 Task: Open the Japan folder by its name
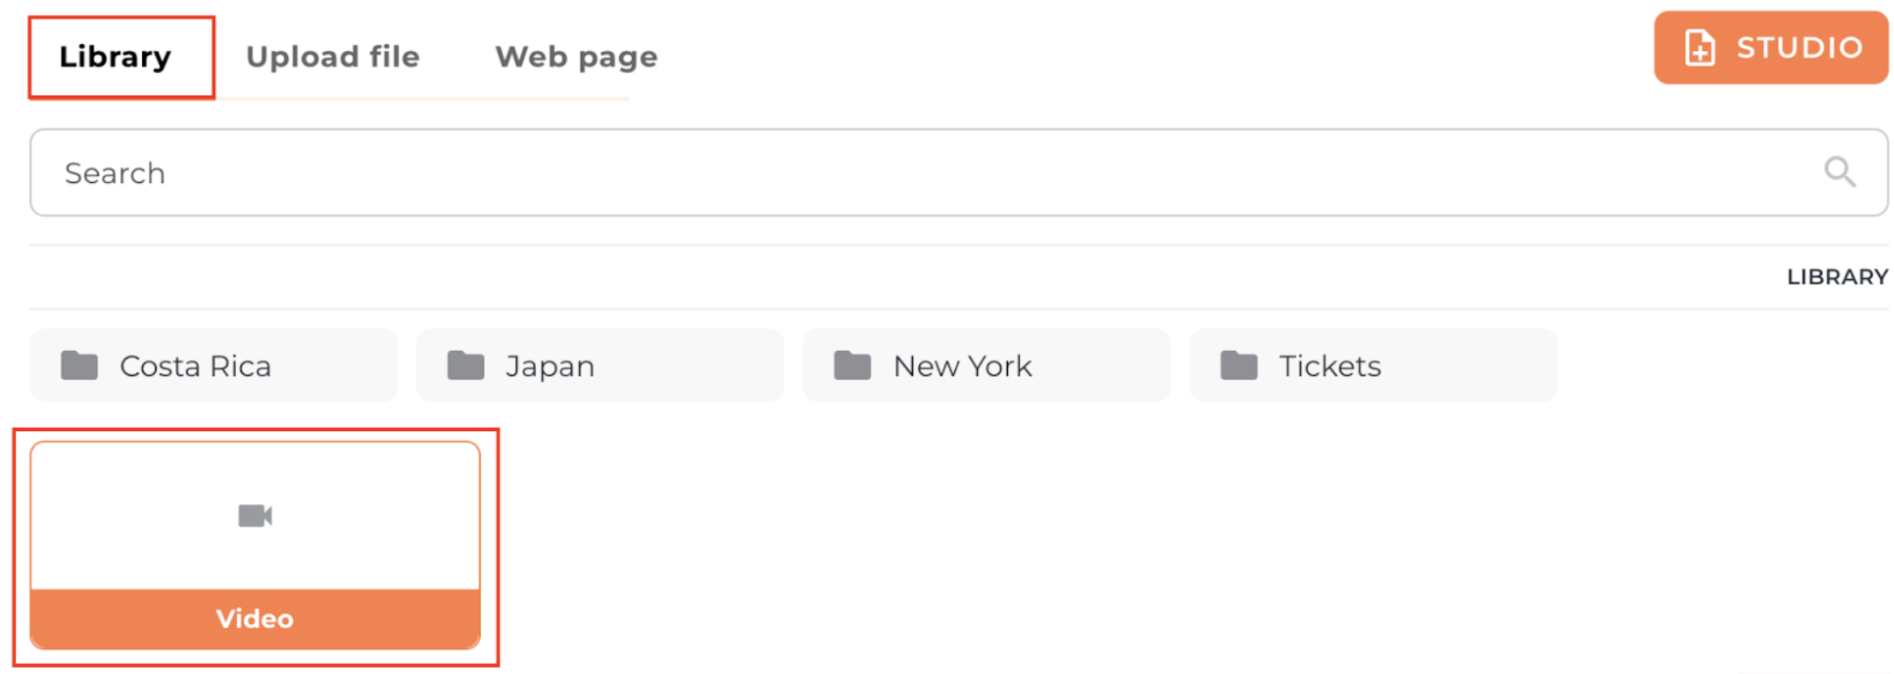coord(550,367)
